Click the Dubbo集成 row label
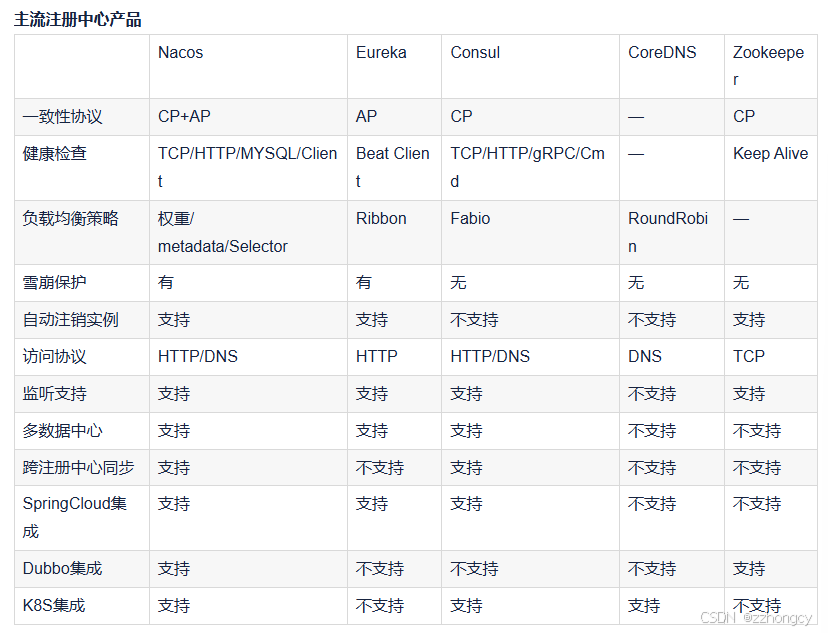 click(x=62, y=569)
